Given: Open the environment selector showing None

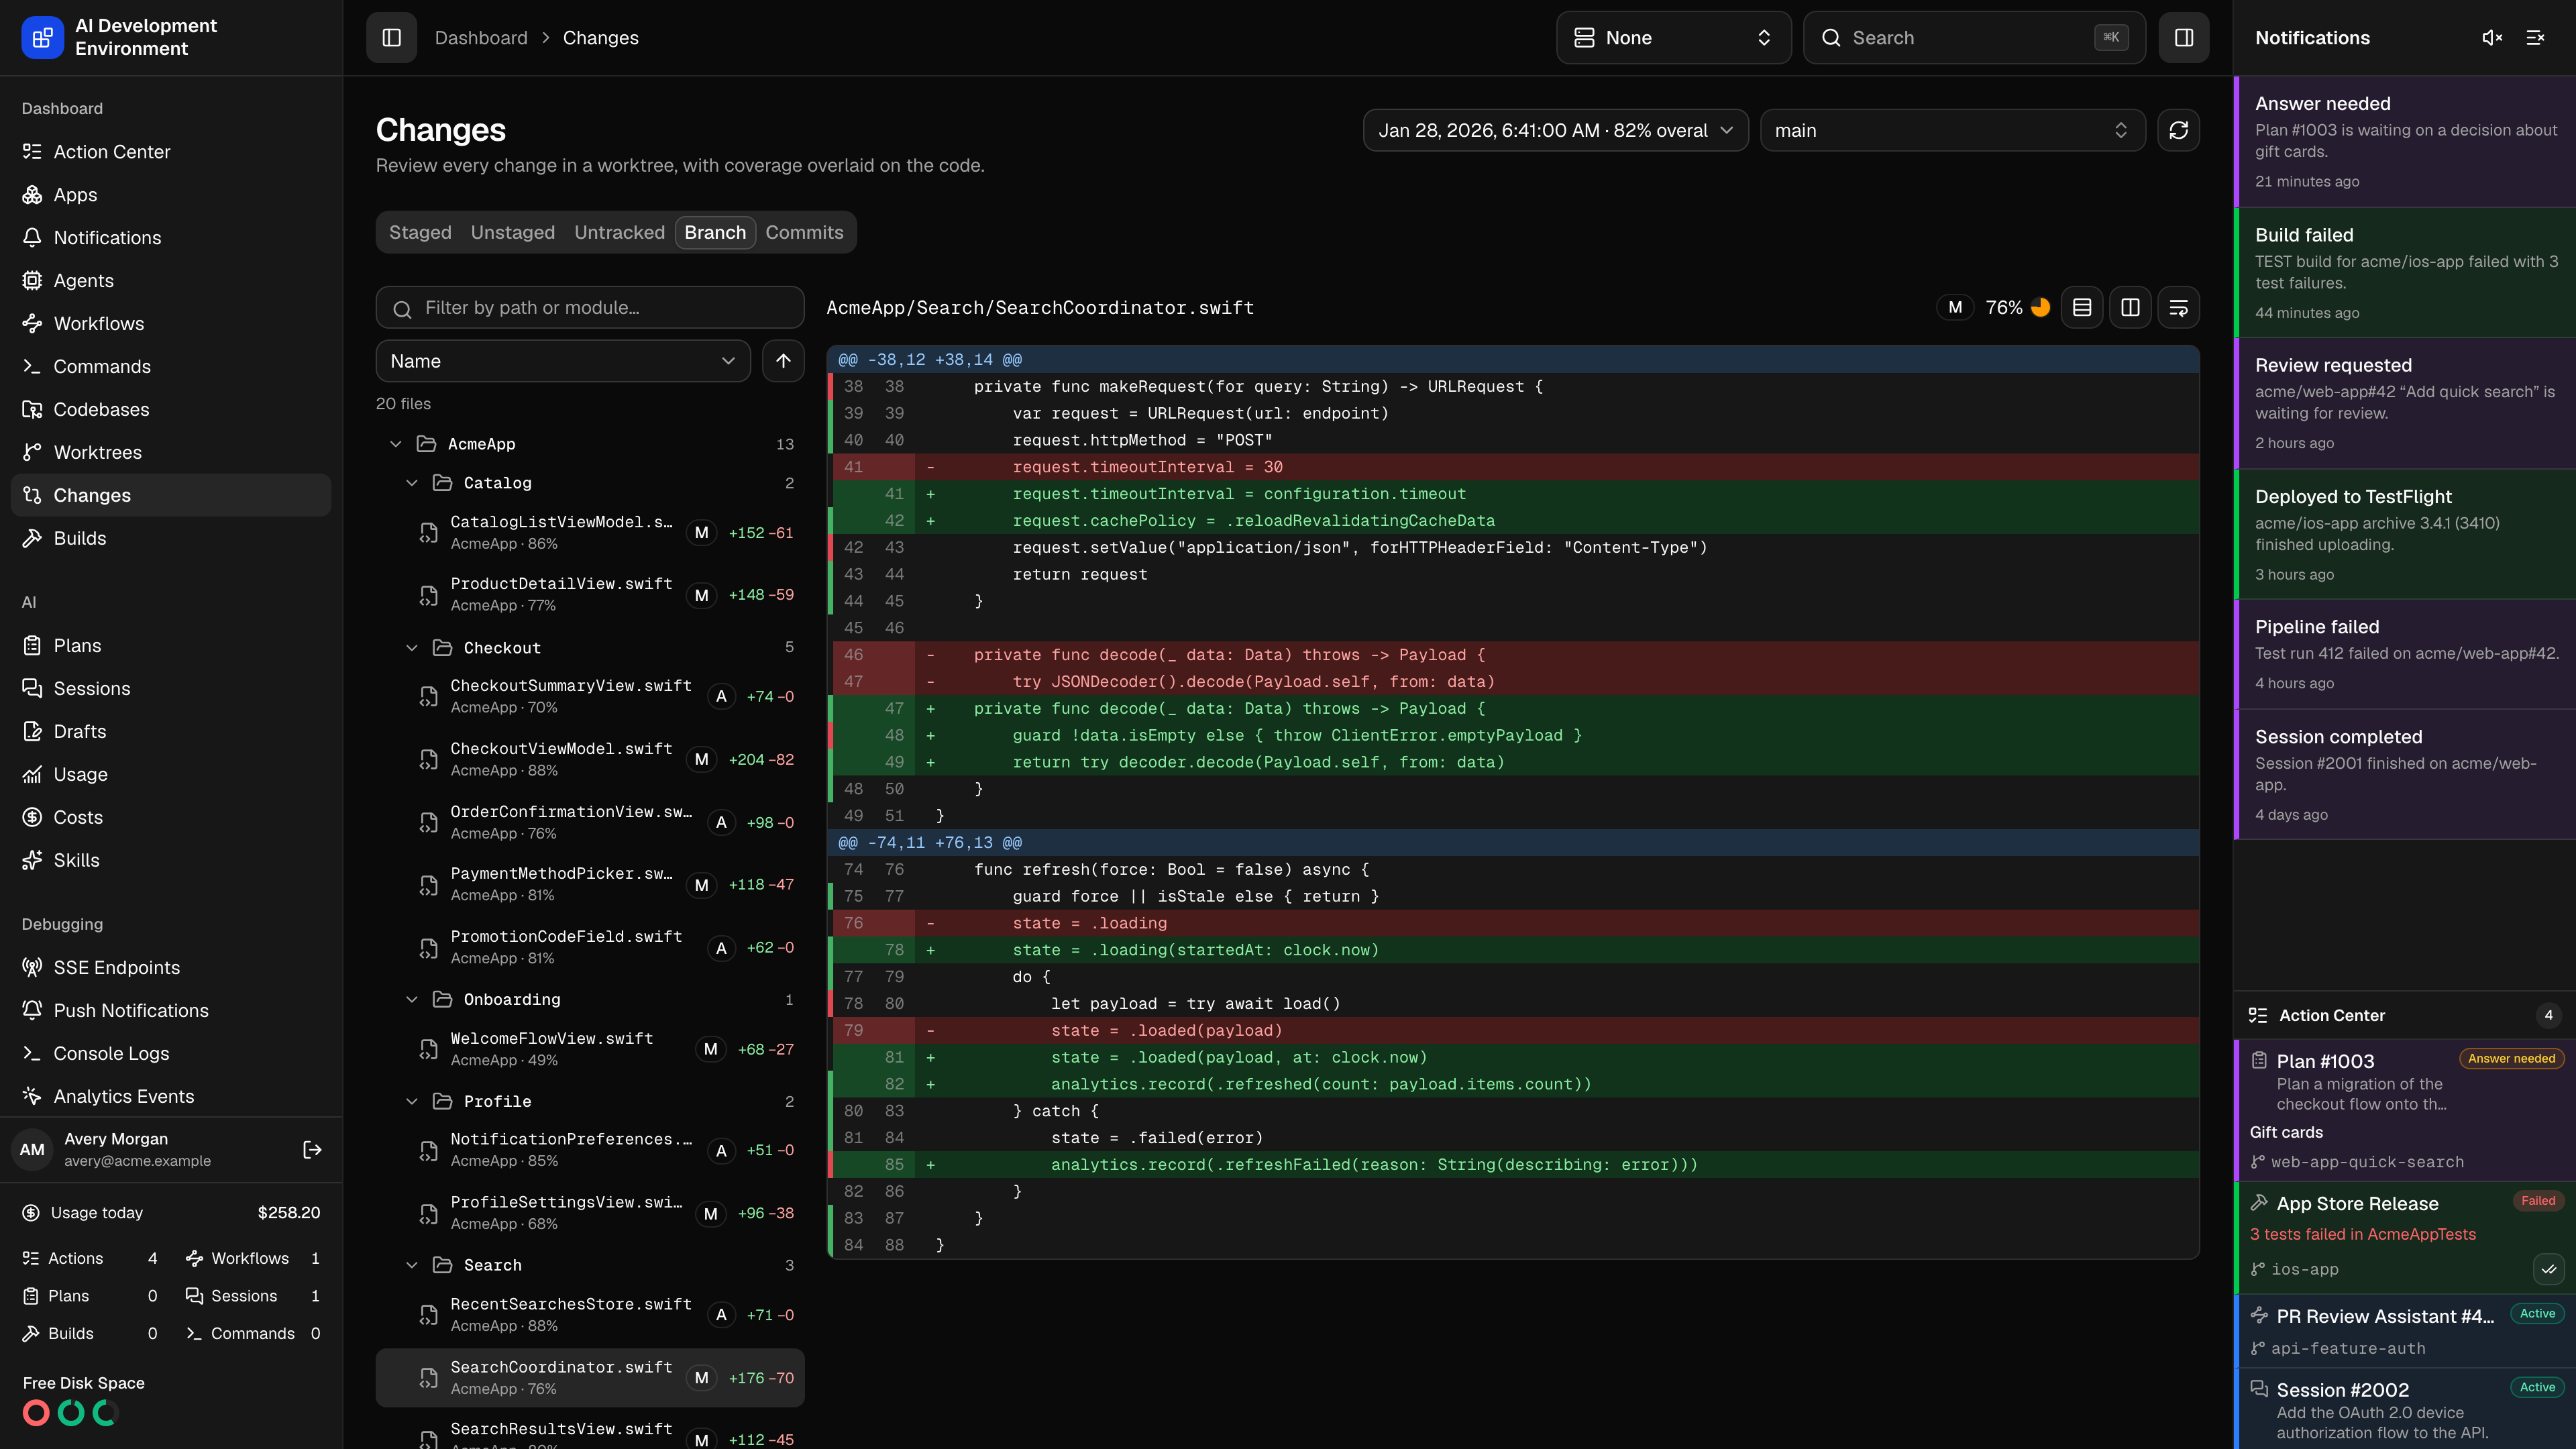Looking at the screenshot, I should [1673, 38].
